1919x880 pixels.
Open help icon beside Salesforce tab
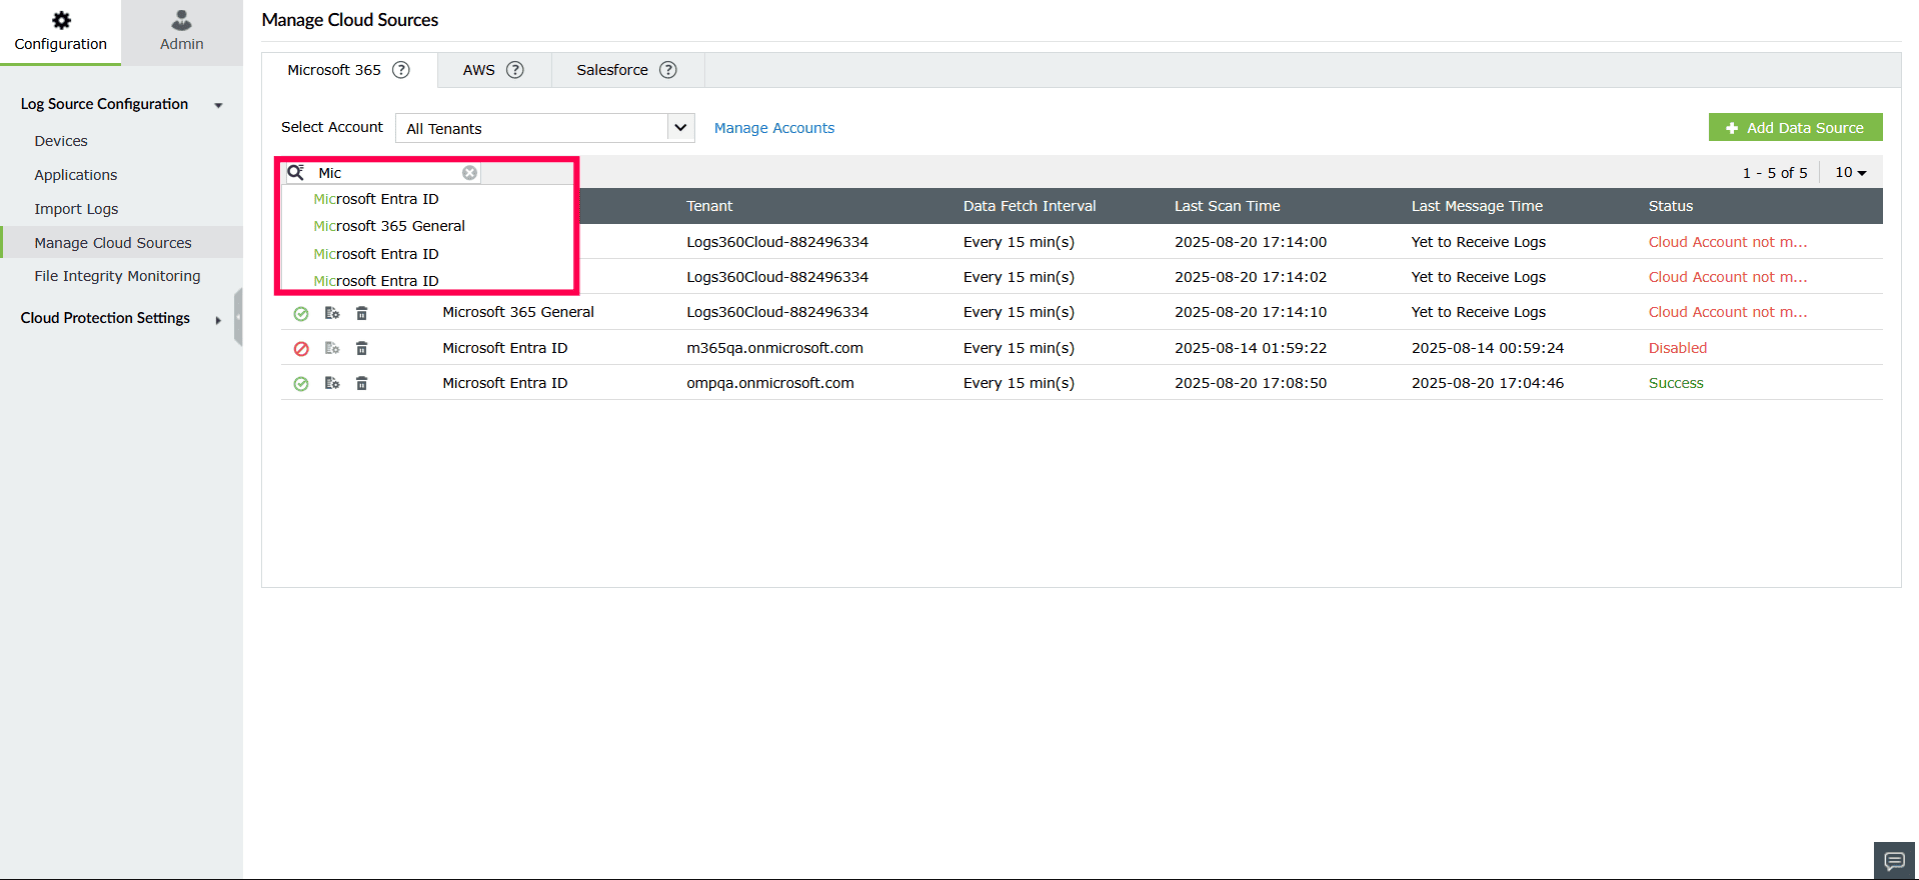[668, 70]
